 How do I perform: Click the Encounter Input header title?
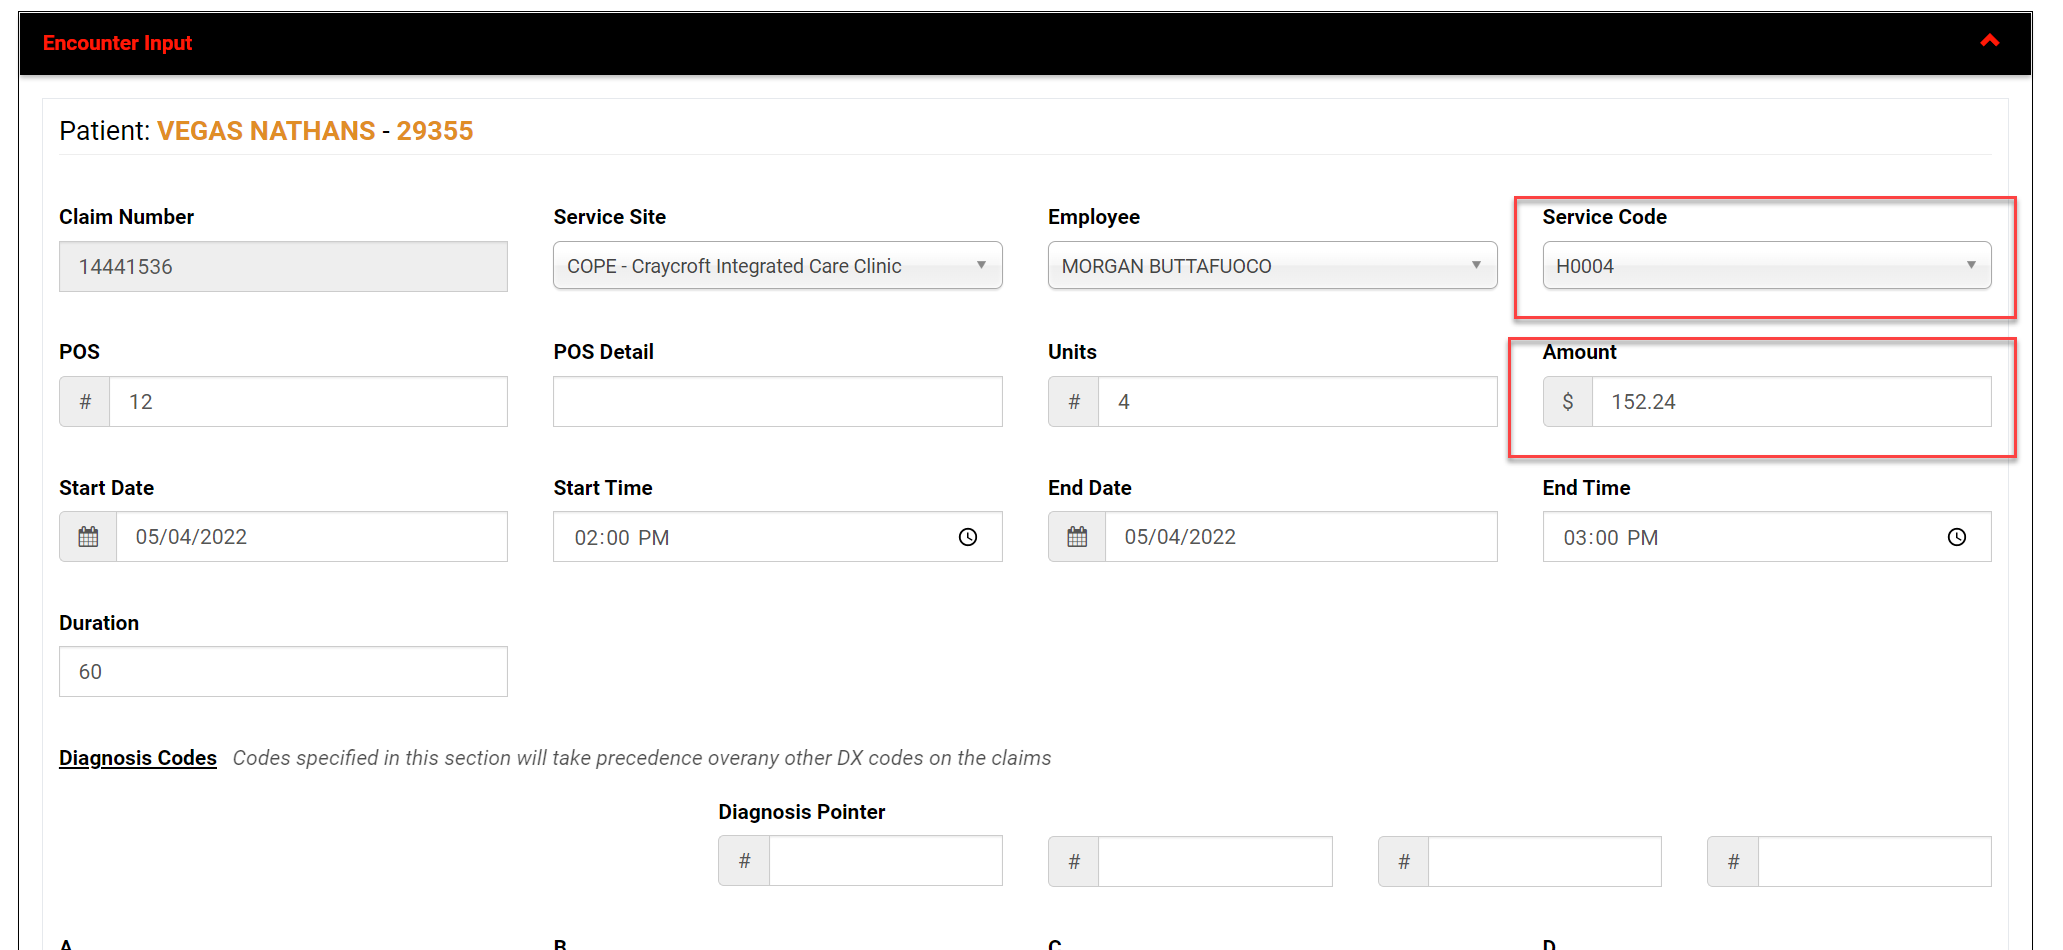tap(117, 43)
